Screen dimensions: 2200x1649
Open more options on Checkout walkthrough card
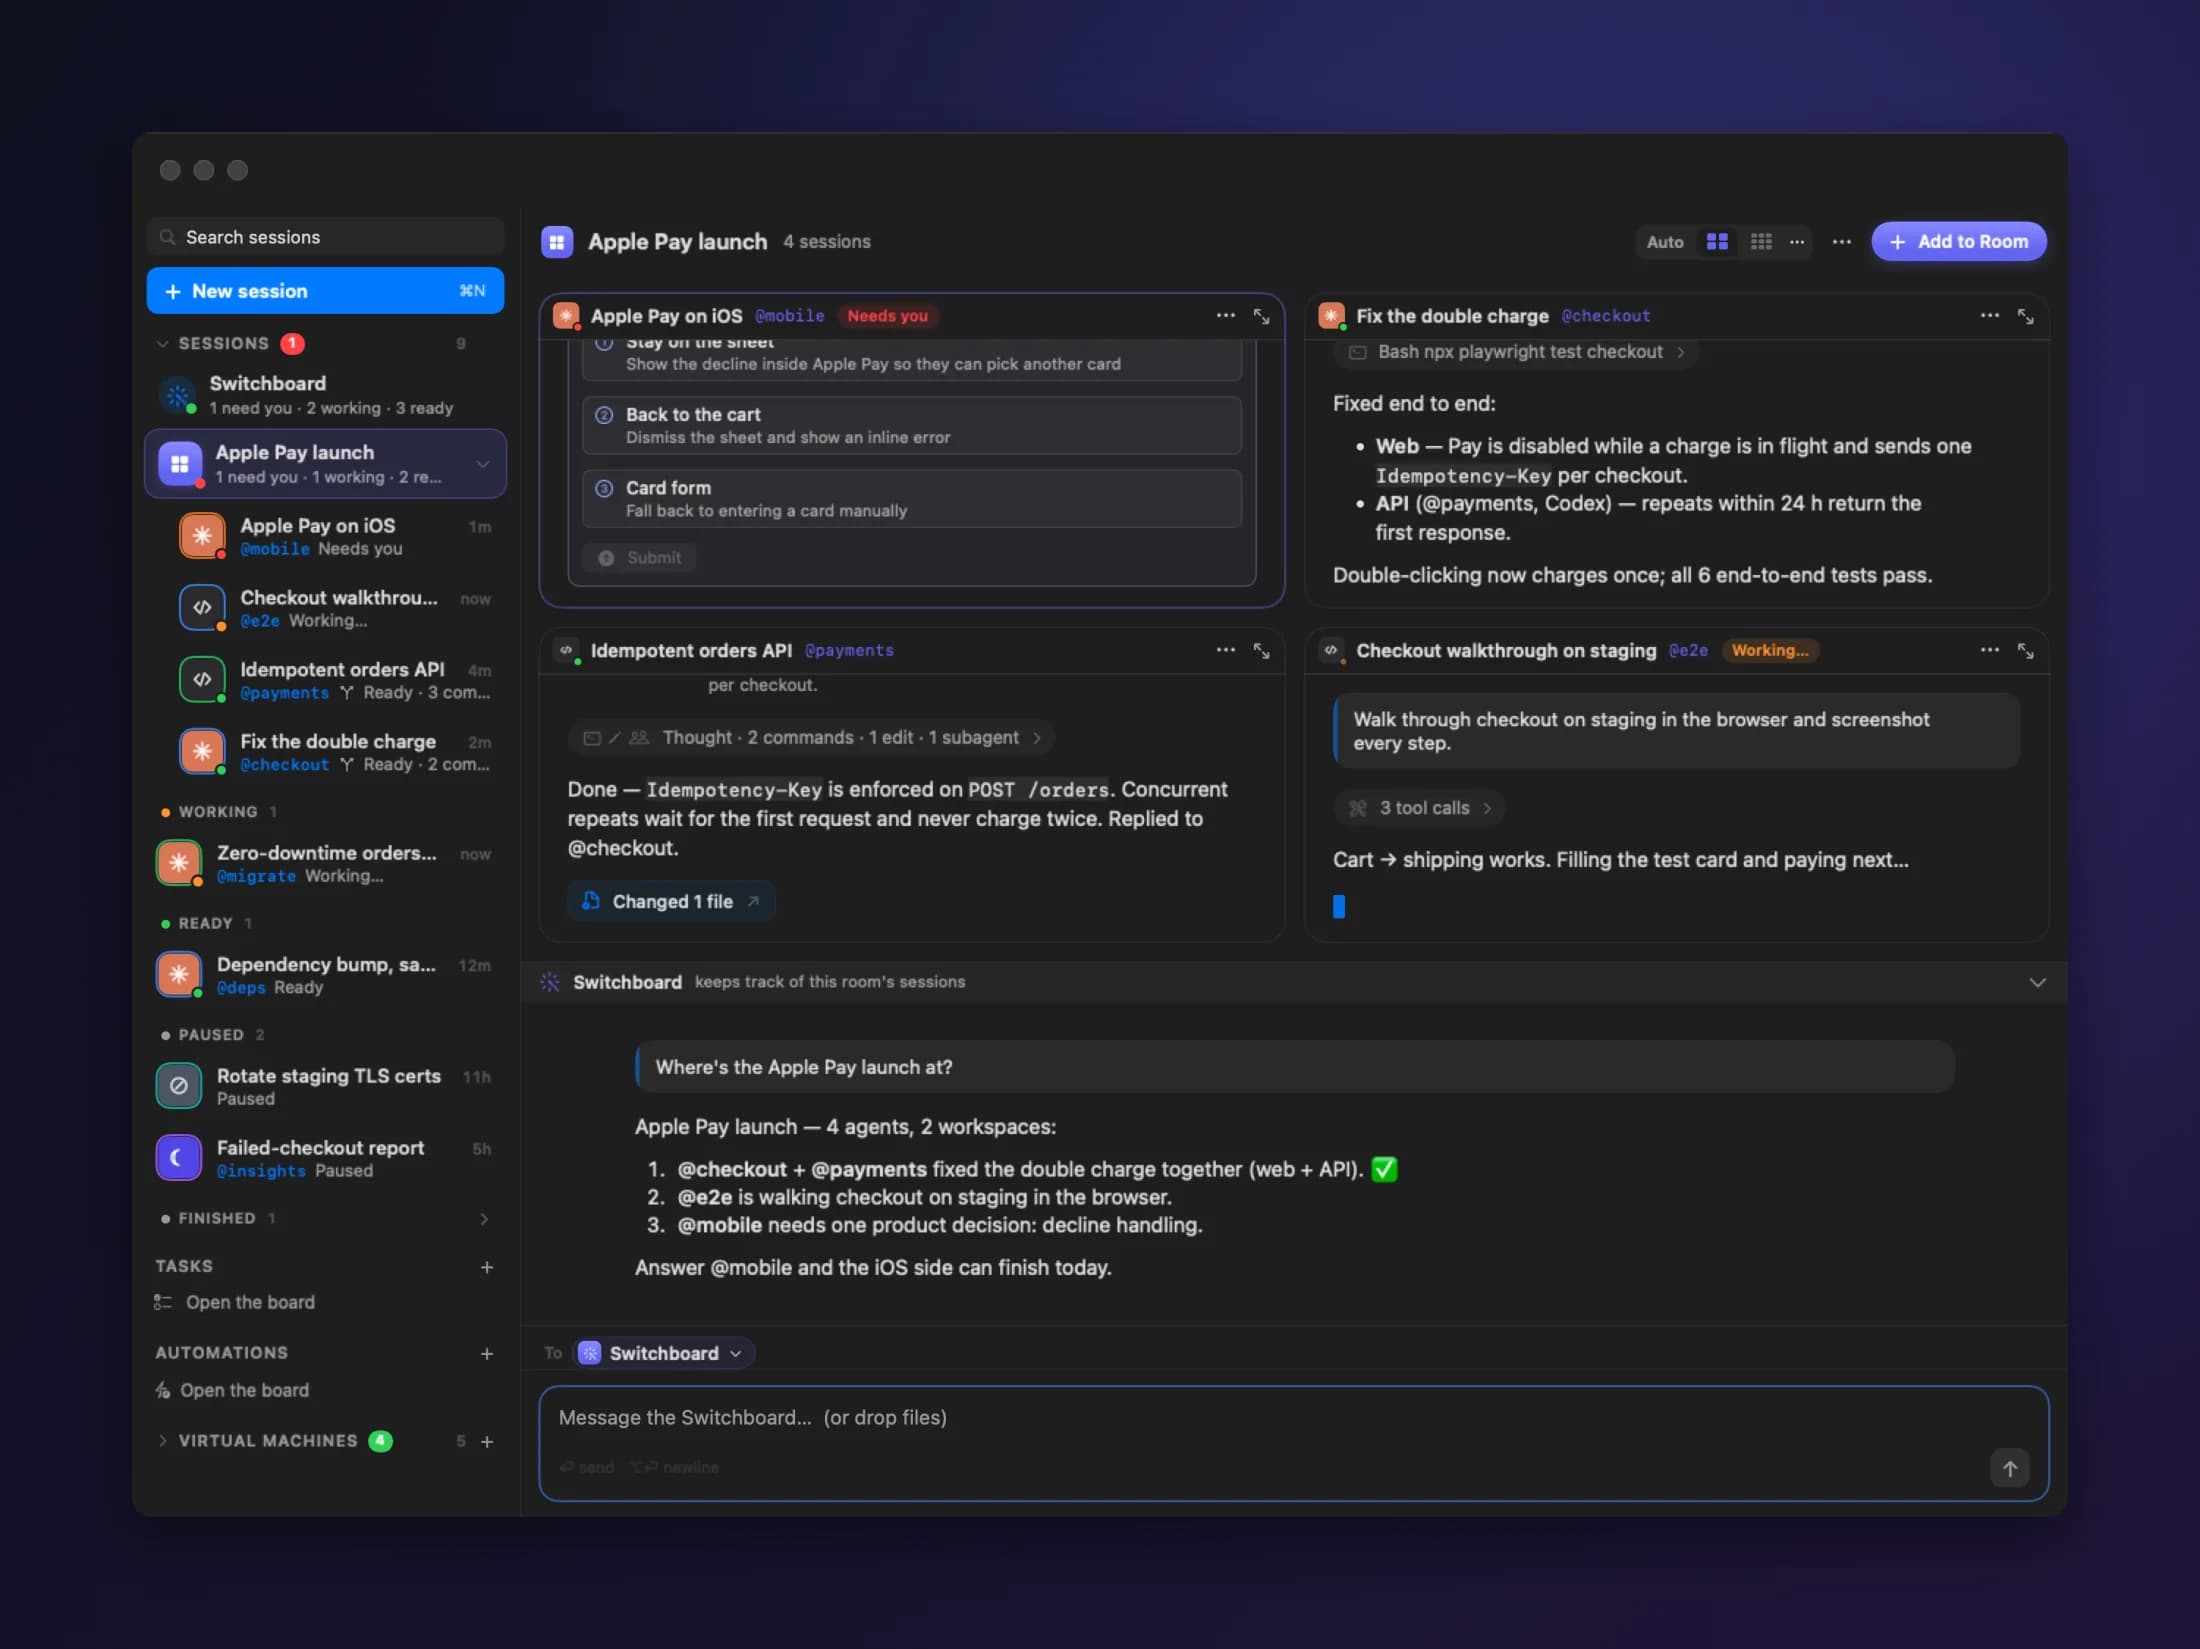[x=1989, y=650]
